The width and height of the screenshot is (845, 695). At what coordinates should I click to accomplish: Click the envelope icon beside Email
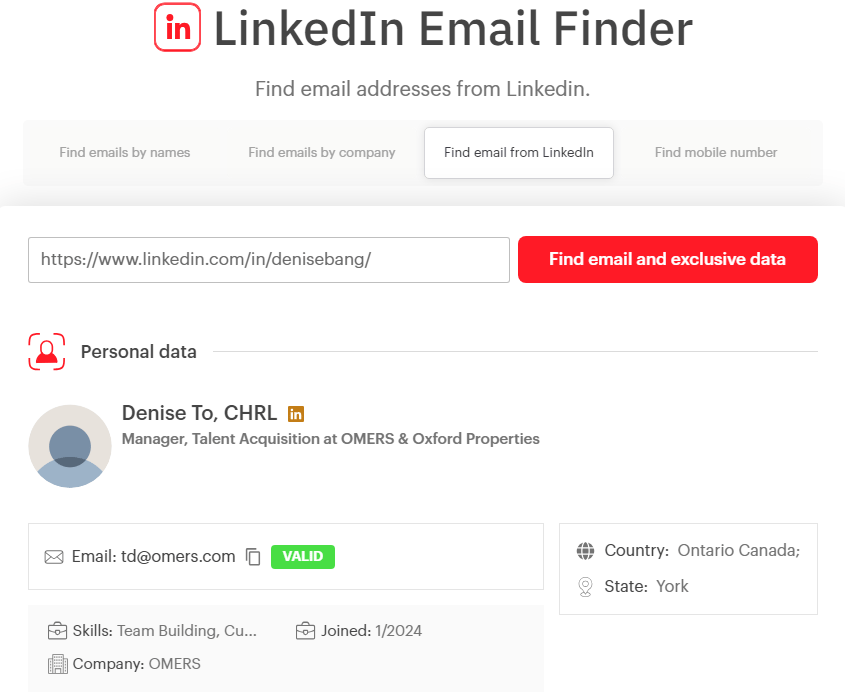point(54,557)
